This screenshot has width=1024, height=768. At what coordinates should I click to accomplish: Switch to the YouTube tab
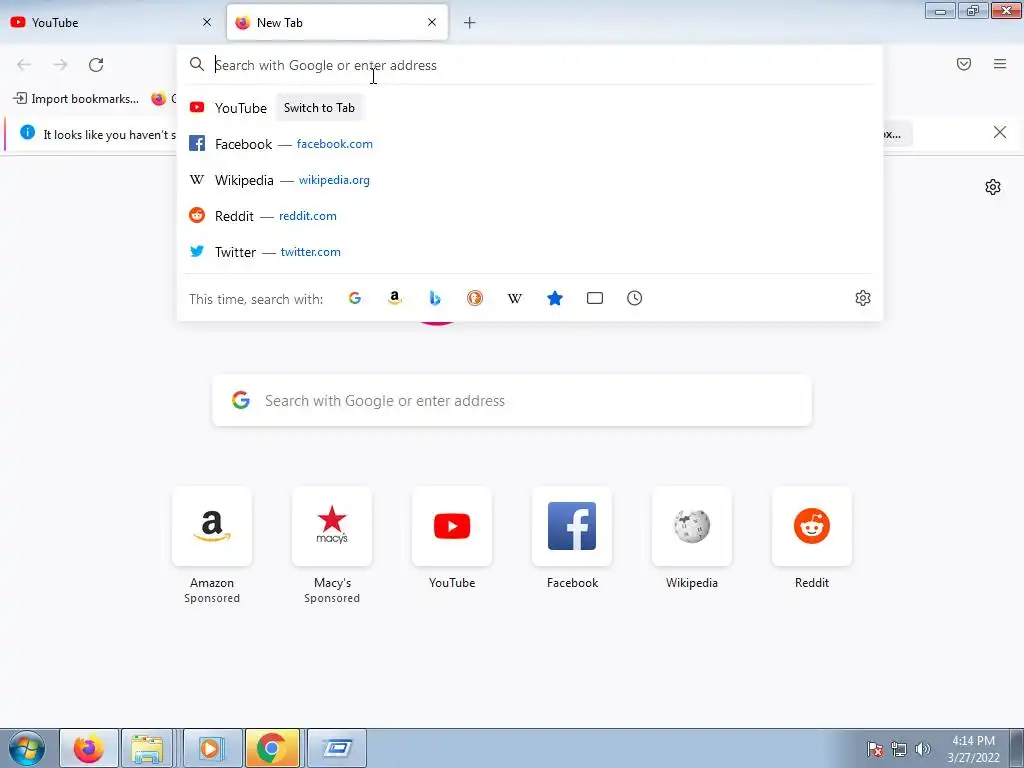click(111, 23)
